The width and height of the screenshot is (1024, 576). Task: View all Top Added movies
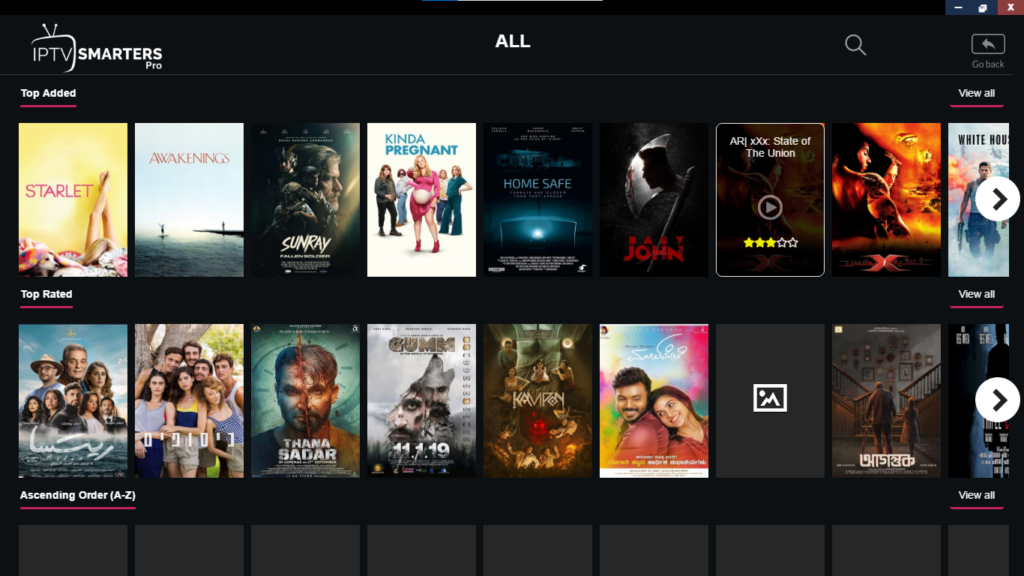pos(976,94)
